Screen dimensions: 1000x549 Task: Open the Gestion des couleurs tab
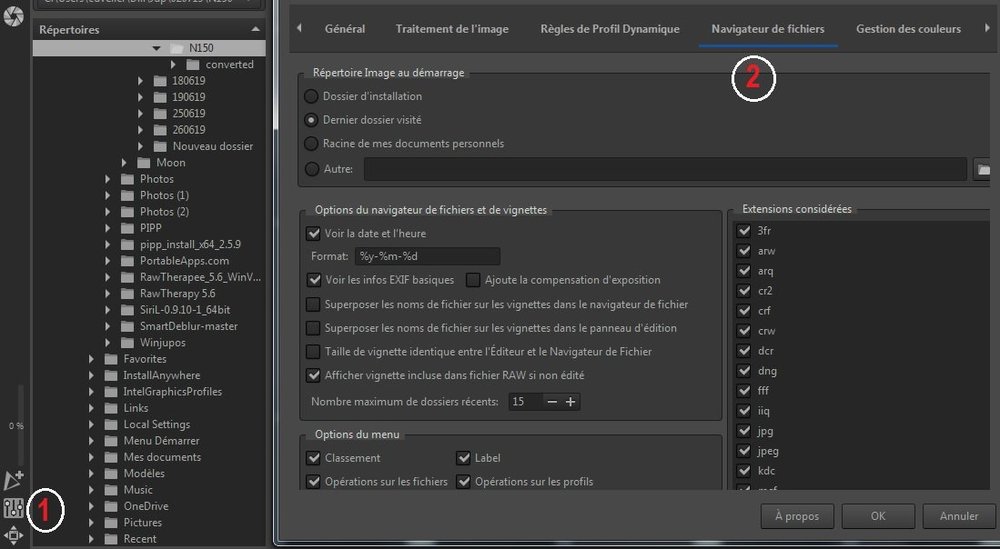click(x=908, y=29)
